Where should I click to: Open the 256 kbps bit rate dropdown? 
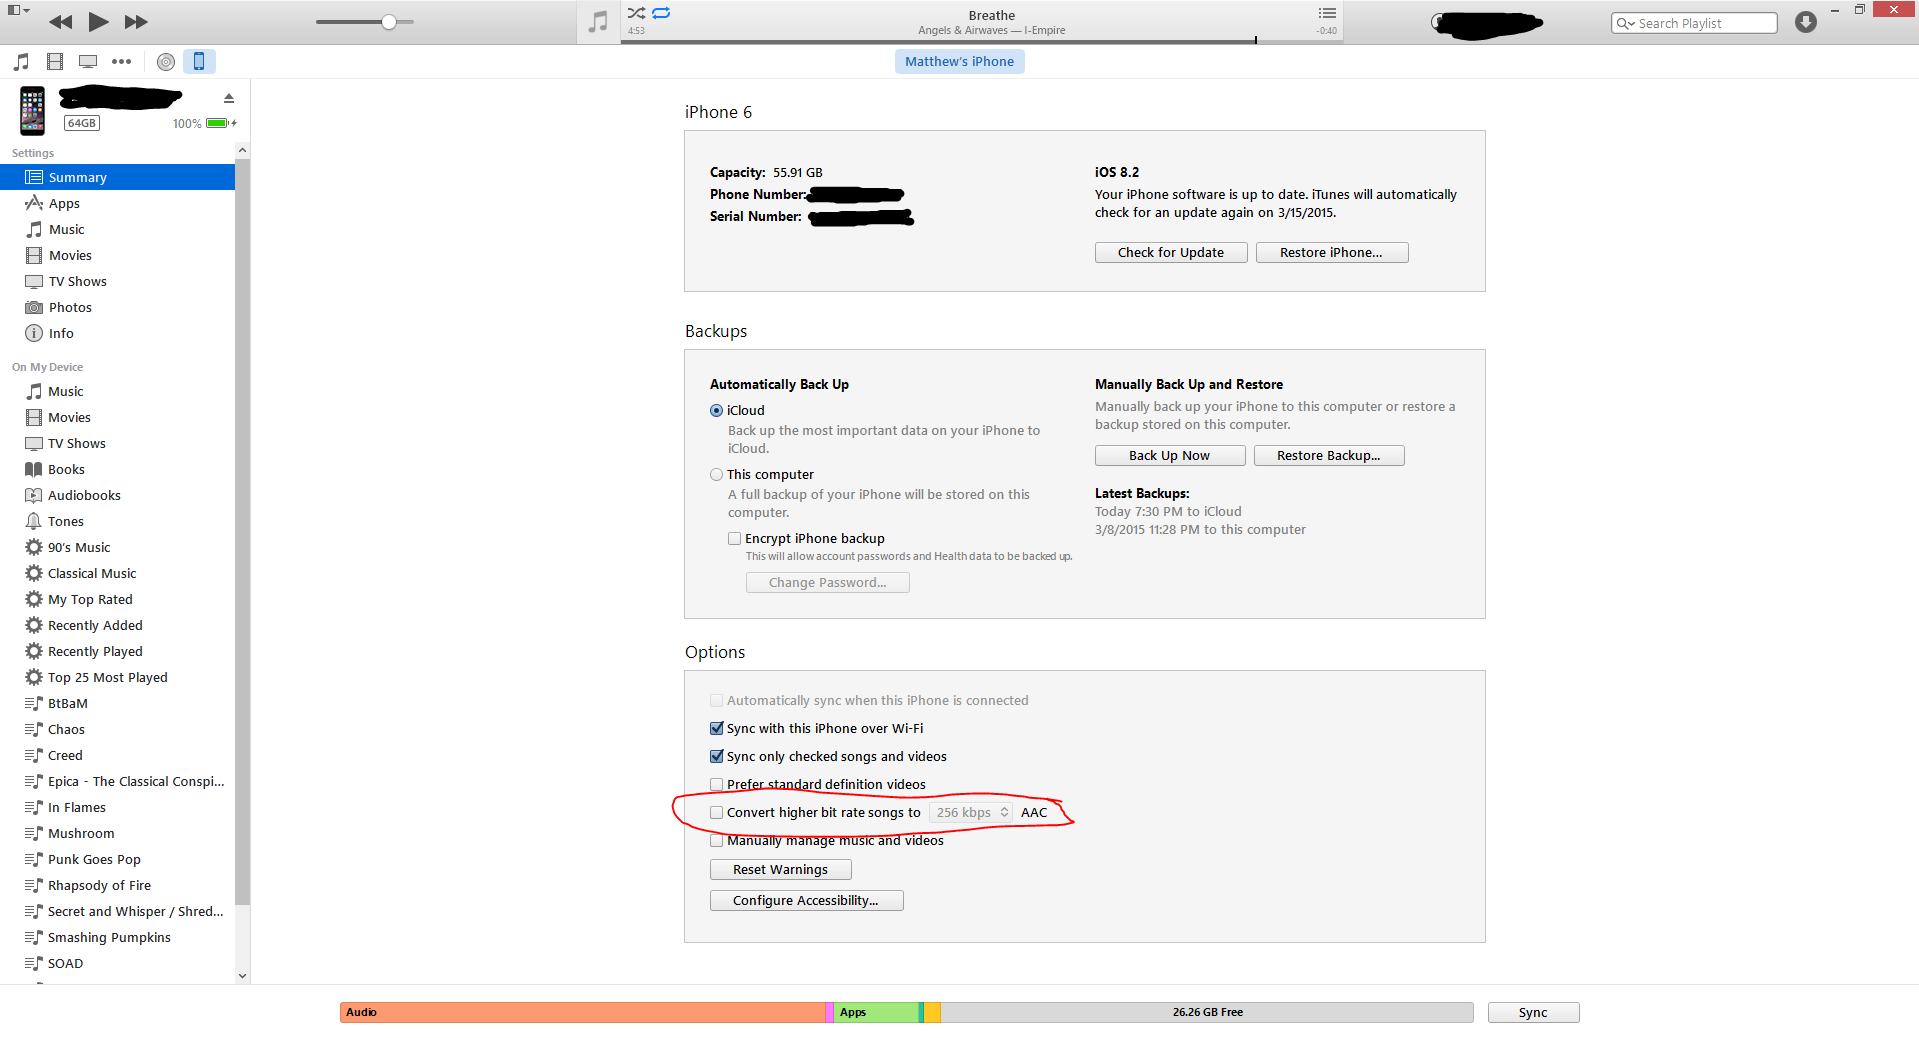click(x=971, y=813)
